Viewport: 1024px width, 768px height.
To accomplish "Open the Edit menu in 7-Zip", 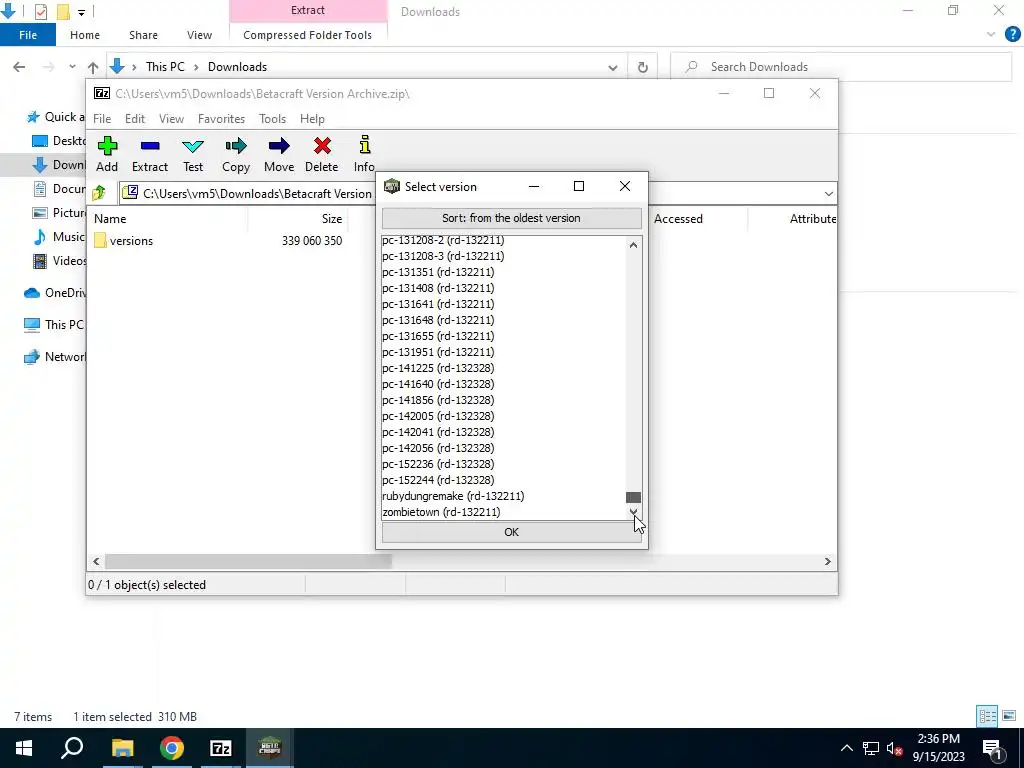I will click(135, 119).
